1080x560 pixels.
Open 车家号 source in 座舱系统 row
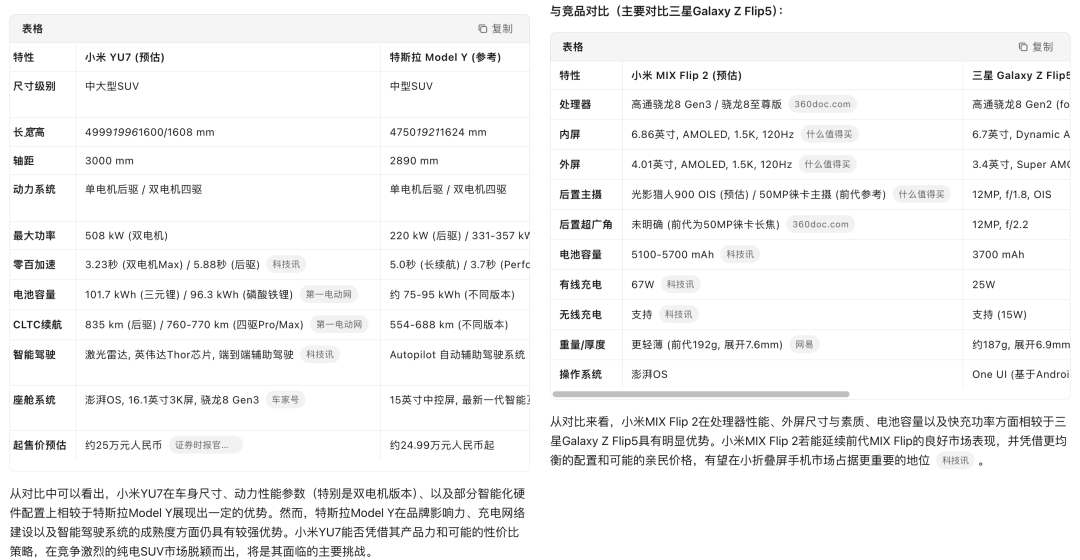(x=285, y=400)
